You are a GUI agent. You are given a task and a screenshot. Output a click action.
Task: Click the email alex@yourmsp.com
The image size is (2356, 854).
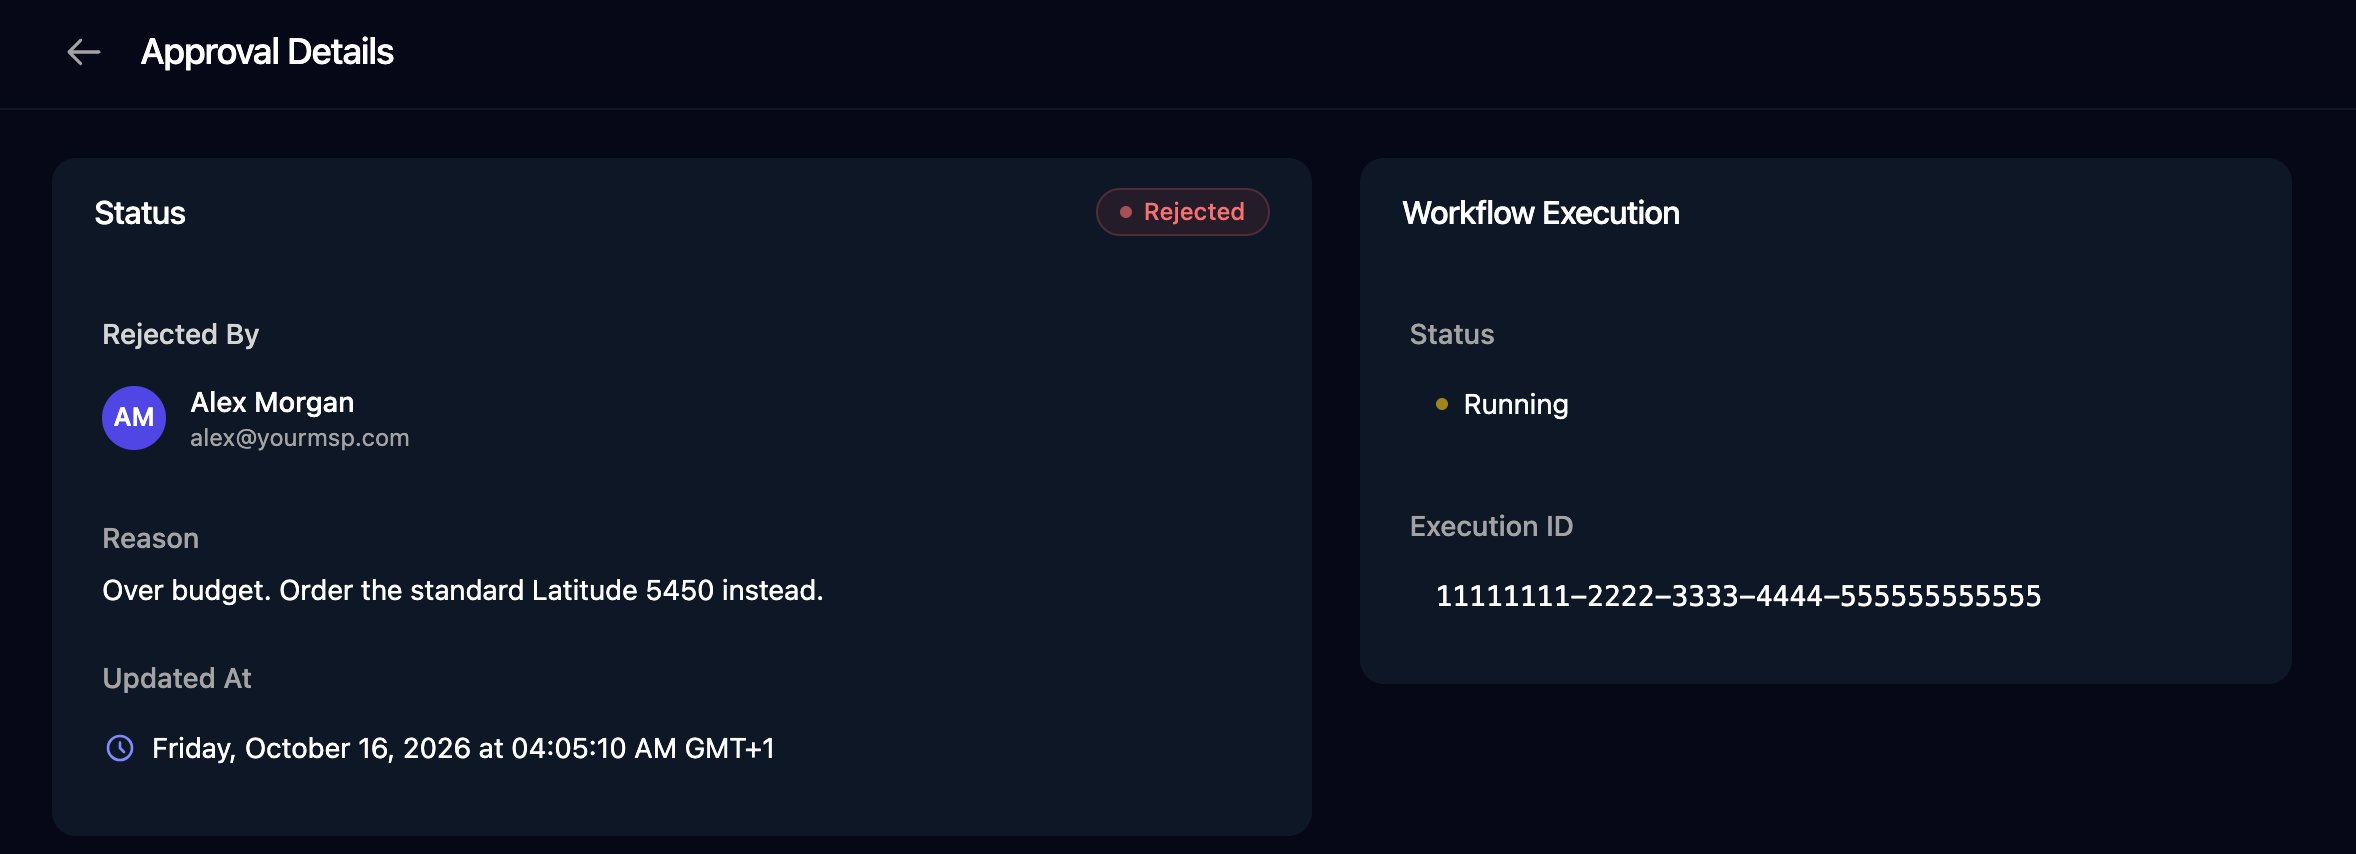coord(300,438)
